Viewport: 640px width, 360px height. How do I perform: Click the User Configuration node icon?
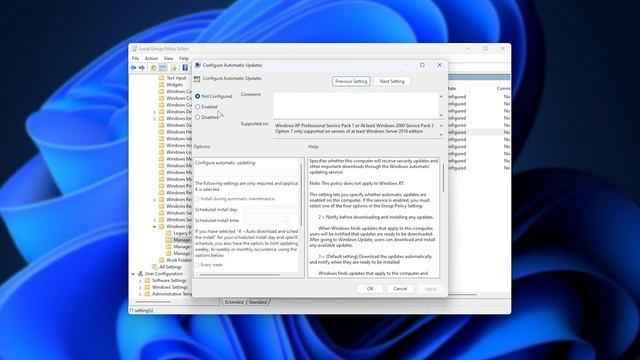pyautogui.click(x=140, y=273)
